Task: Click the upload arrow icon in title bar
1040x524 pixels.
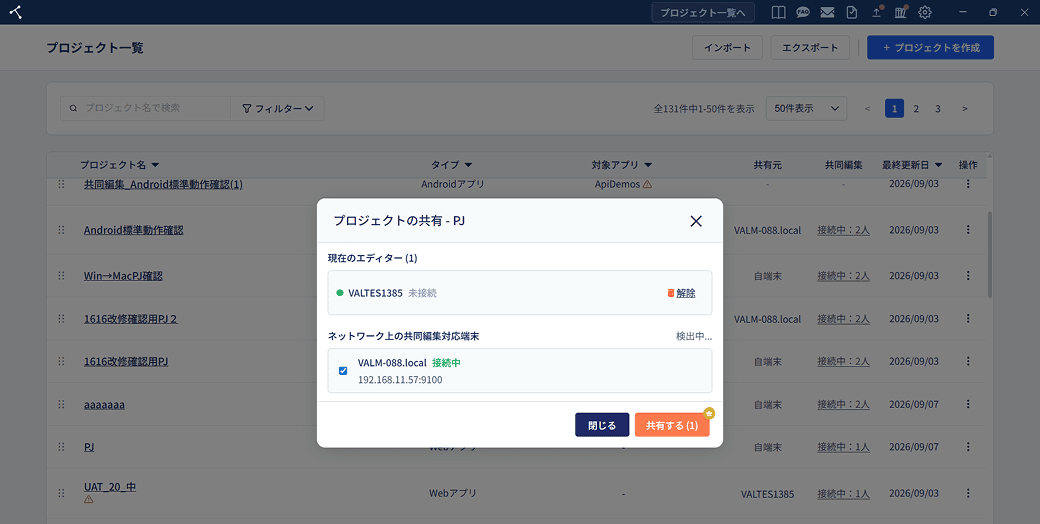Action: (876, 12)
